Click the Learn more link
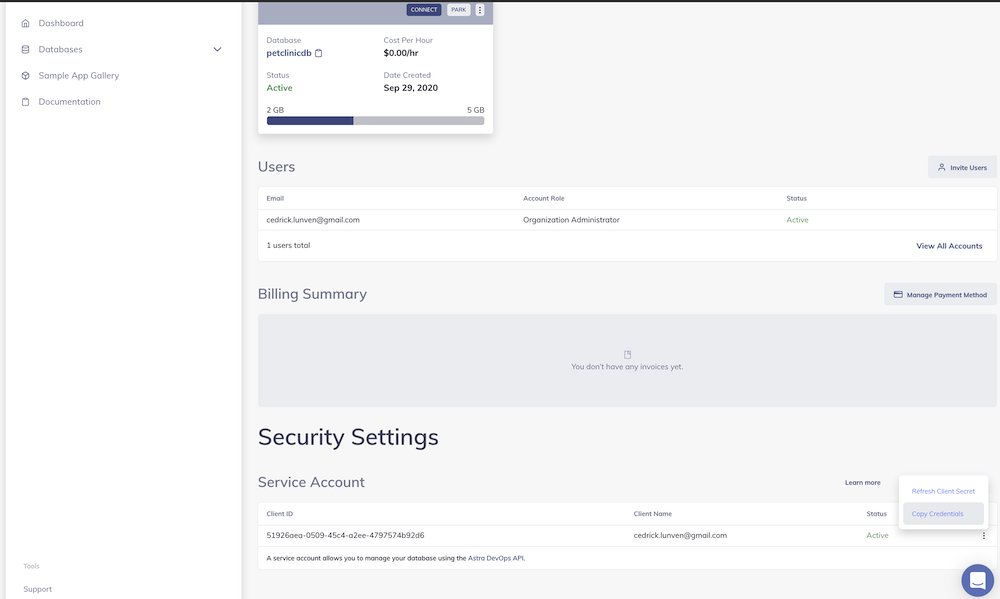Screen dimensions: 1000x599 862,483
